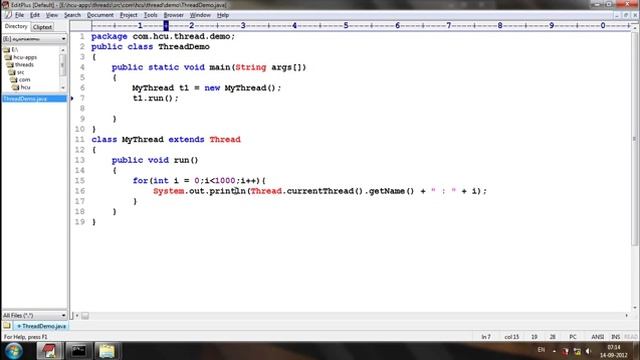Click editor scroll down arrow
The height and width of the screenshot is (360, 640).
pos(634,308)
